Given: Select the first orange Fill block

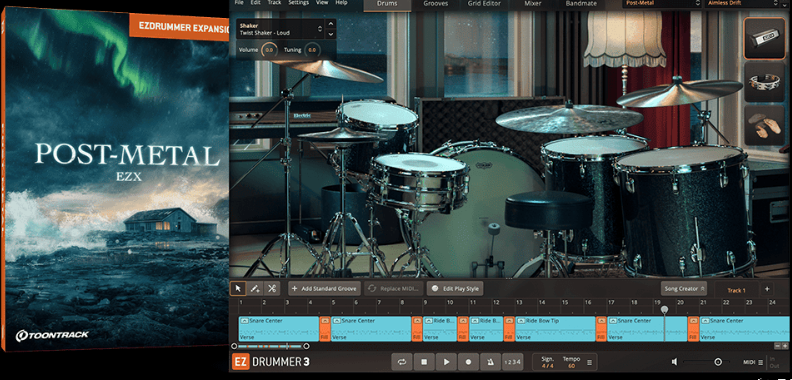Looking at the screenshot, I should (x=324, y=328).
